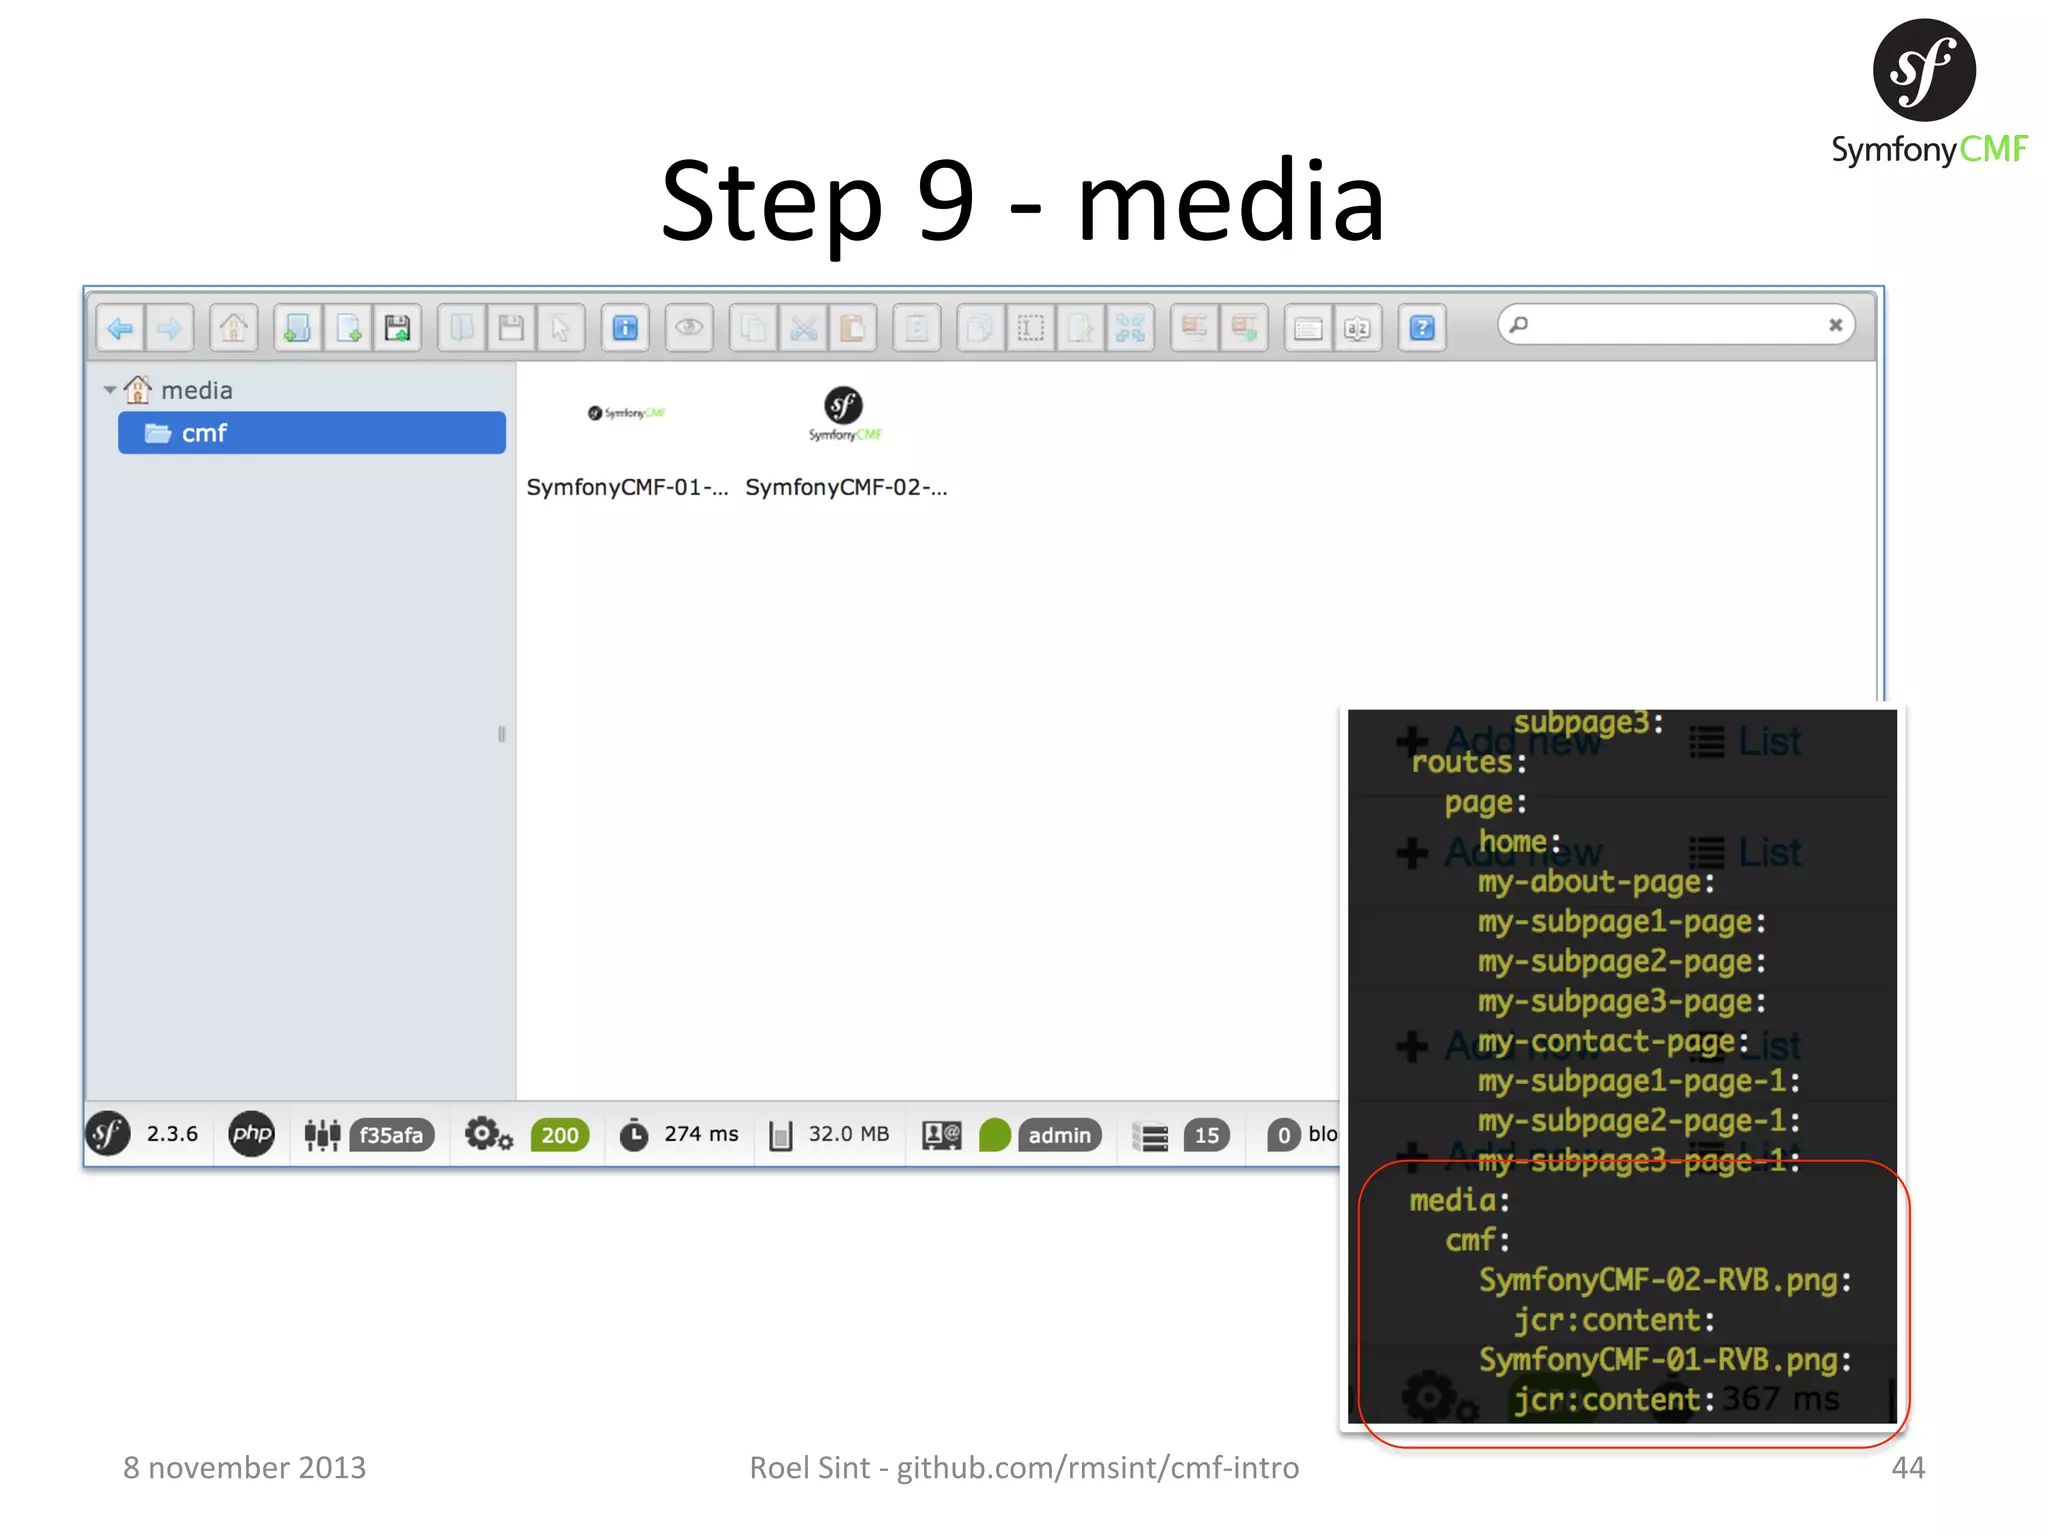Create a new folder via toolbar
The width and height of the screenshot is (2048, 1536).
pos(298,328)
